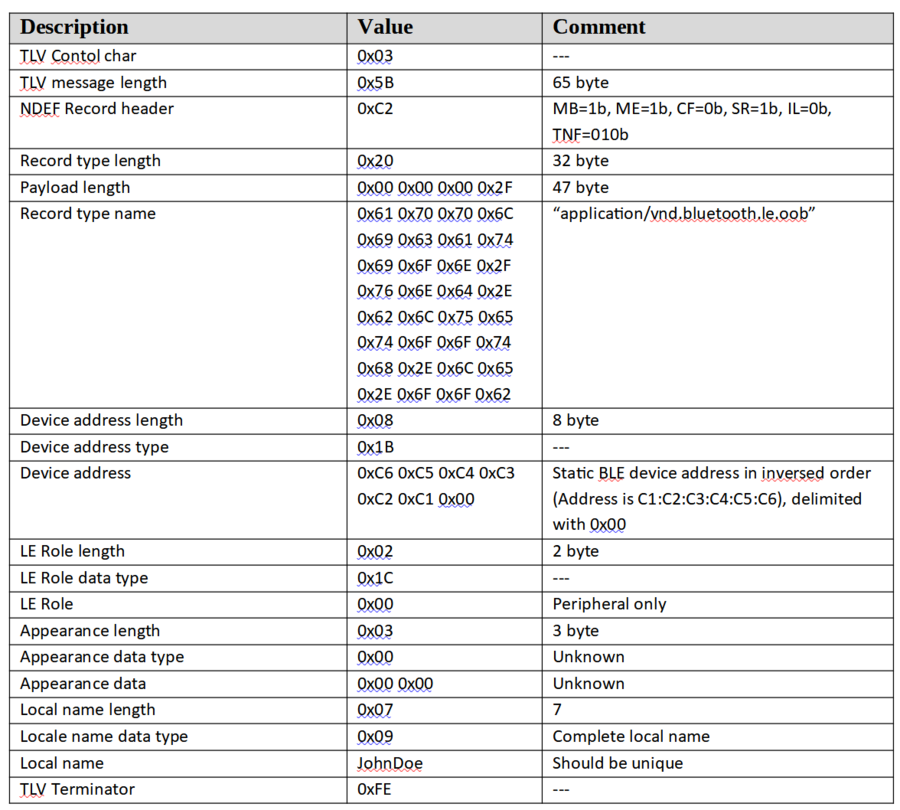Click the Complete local name comment
This screenshot has width=900, height=810.
(x=631, y=736)
